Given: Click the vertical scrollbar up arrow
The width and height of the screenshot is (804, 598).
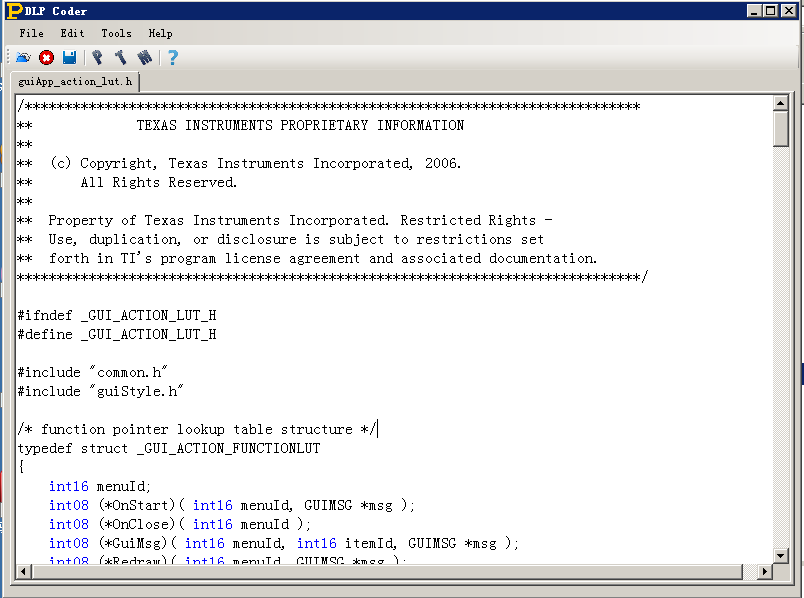Looking at the screenshot, I should point(780,103).
